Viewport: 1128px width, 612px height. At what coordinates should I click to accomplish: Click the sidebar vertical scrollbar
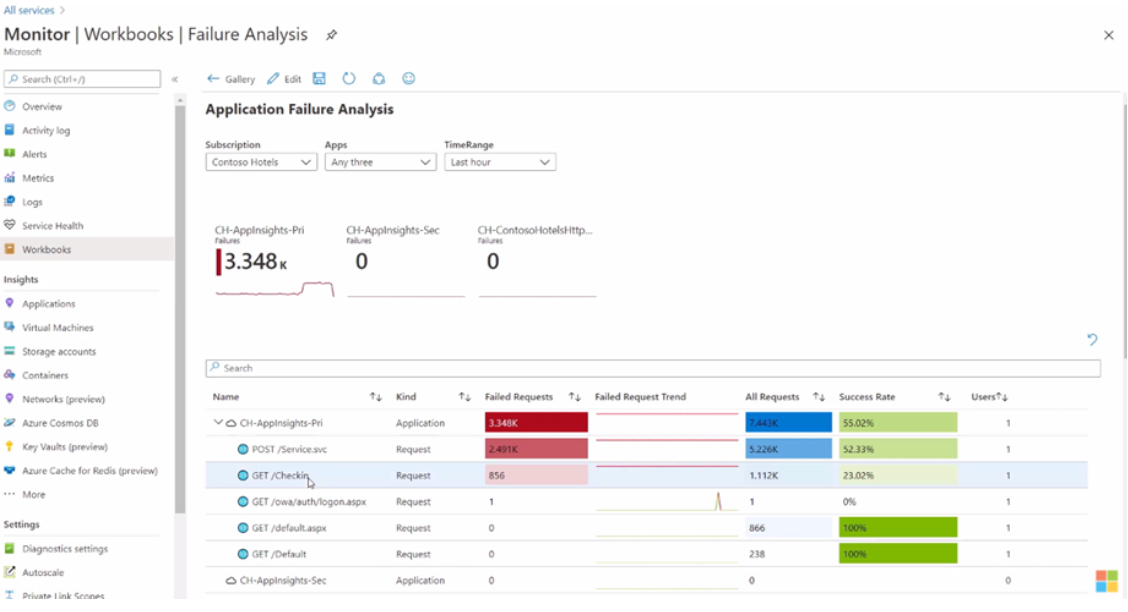tap(180, 309)
